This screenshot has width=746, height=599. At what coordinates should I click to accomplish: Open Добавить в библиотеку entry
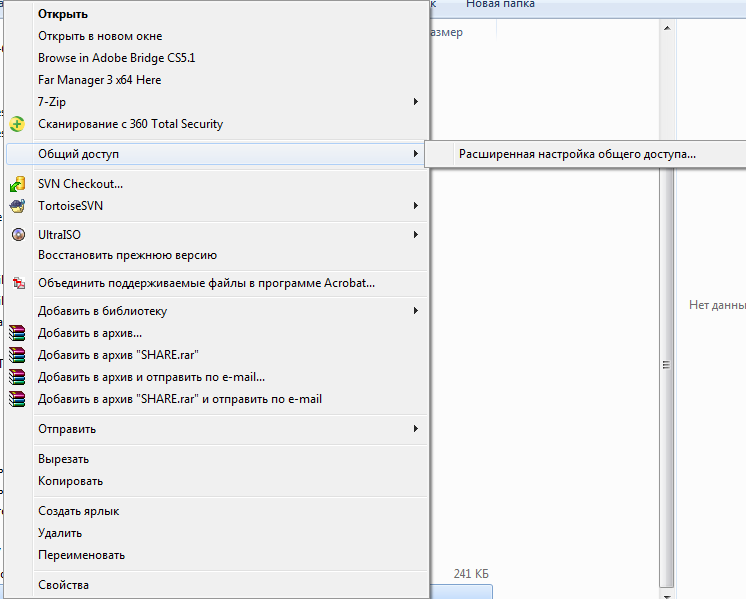pyautogui.click(x=216, y=311)
